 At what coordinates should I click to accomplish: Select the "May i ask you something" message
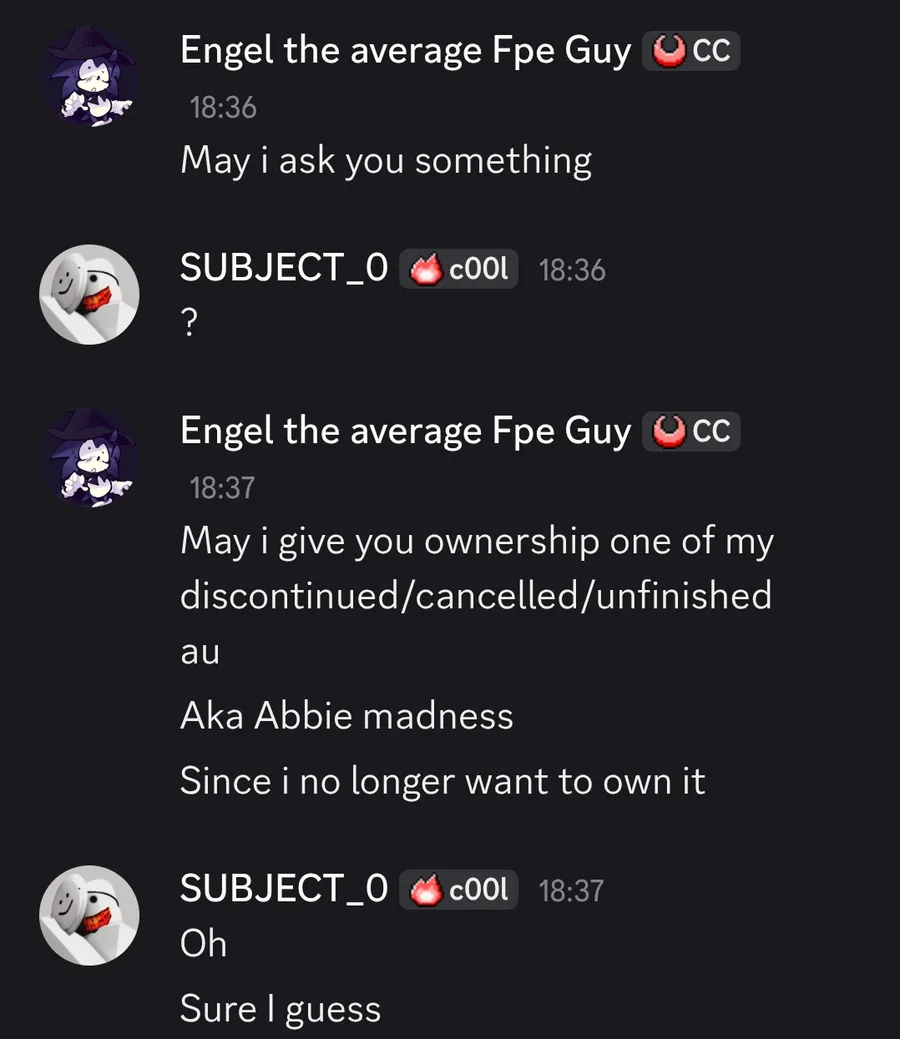pyautogui.click(x=386, y=160)
